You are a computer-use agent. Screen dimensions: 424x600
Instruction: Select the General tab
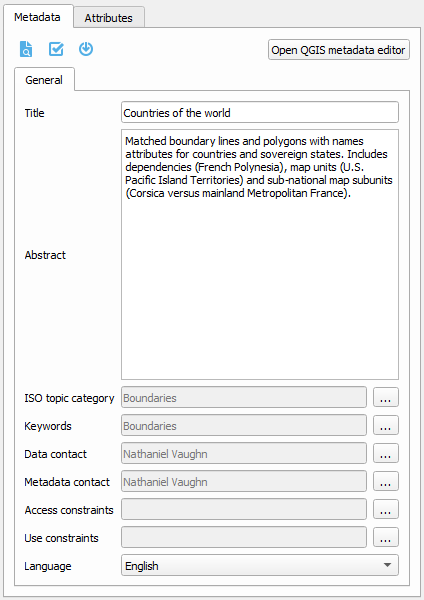click(x=44, y=80)
